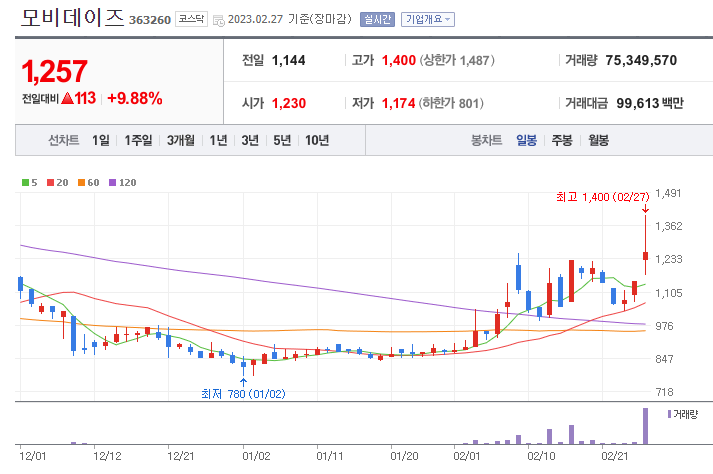Screen dimensions: 713x474
Task: Select the 1일 line chart tab
Action: 100,140
